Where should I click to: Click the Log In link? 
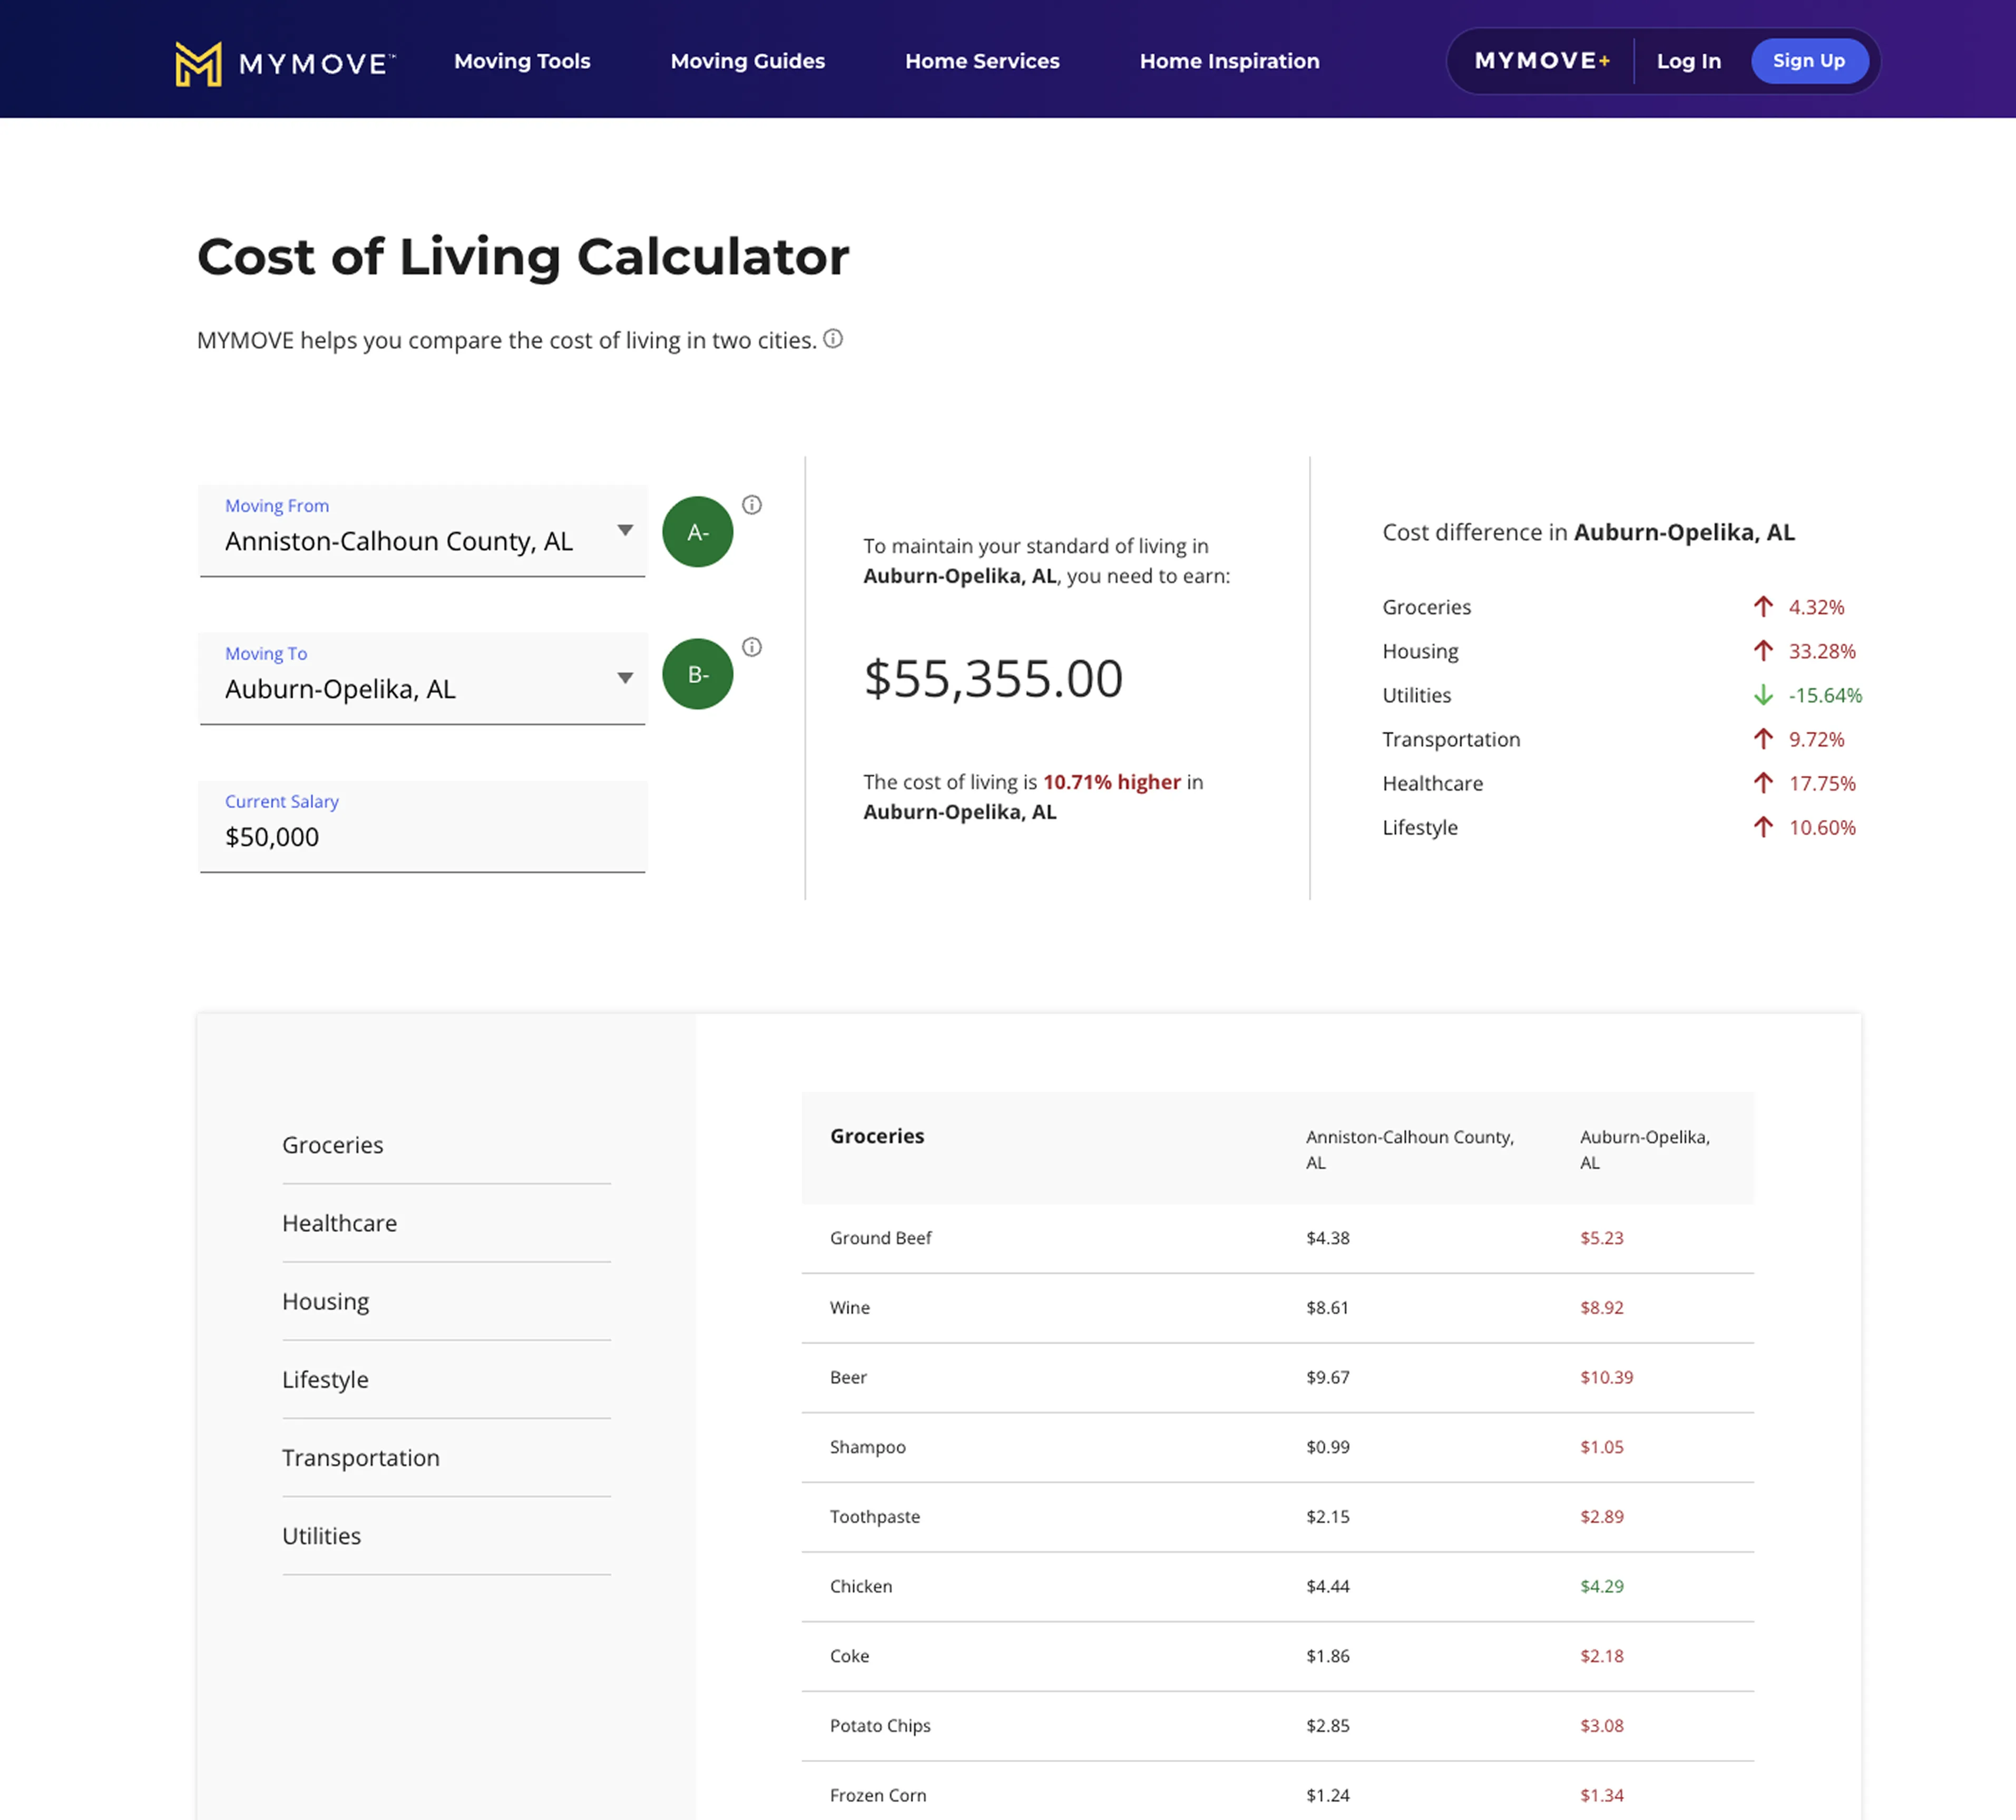coord(1688,61)
